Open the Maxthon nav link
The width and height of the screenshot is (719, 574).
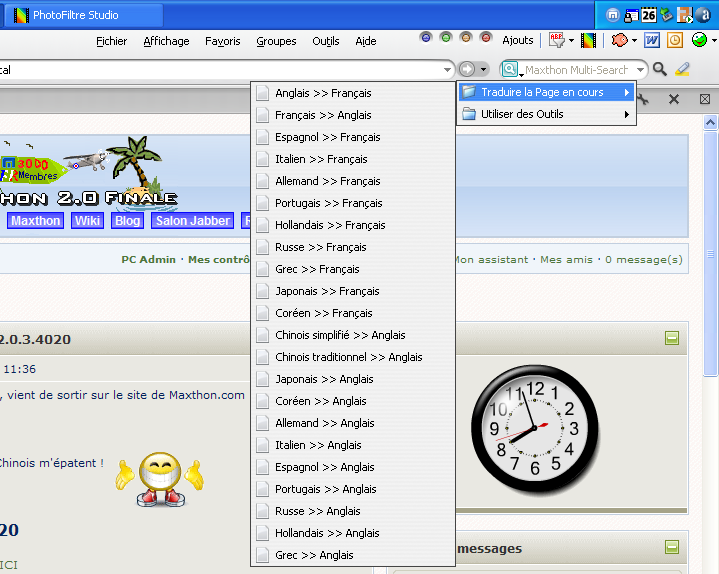coord(35,221)
